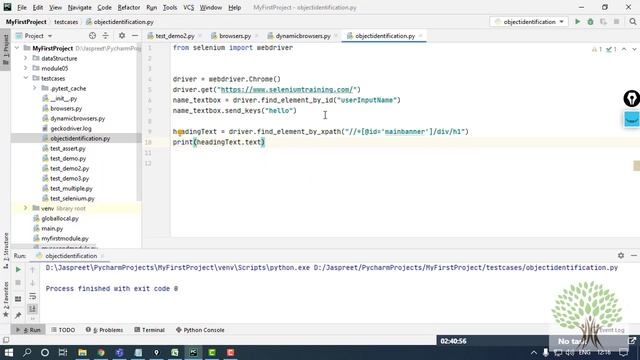
Task: Collapse all in Project panel toolbar
Action: tap(105, 36)
